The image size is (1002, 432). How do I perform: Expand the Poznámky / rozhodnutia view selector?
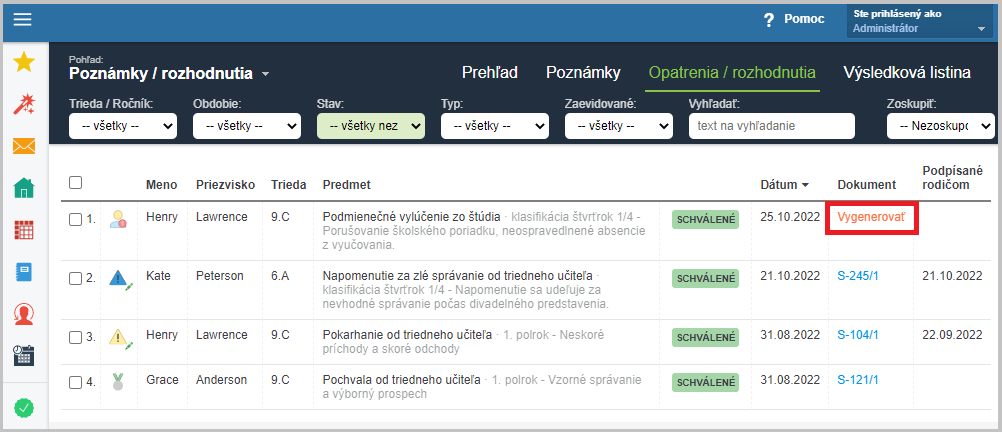[x=169, y=73]
